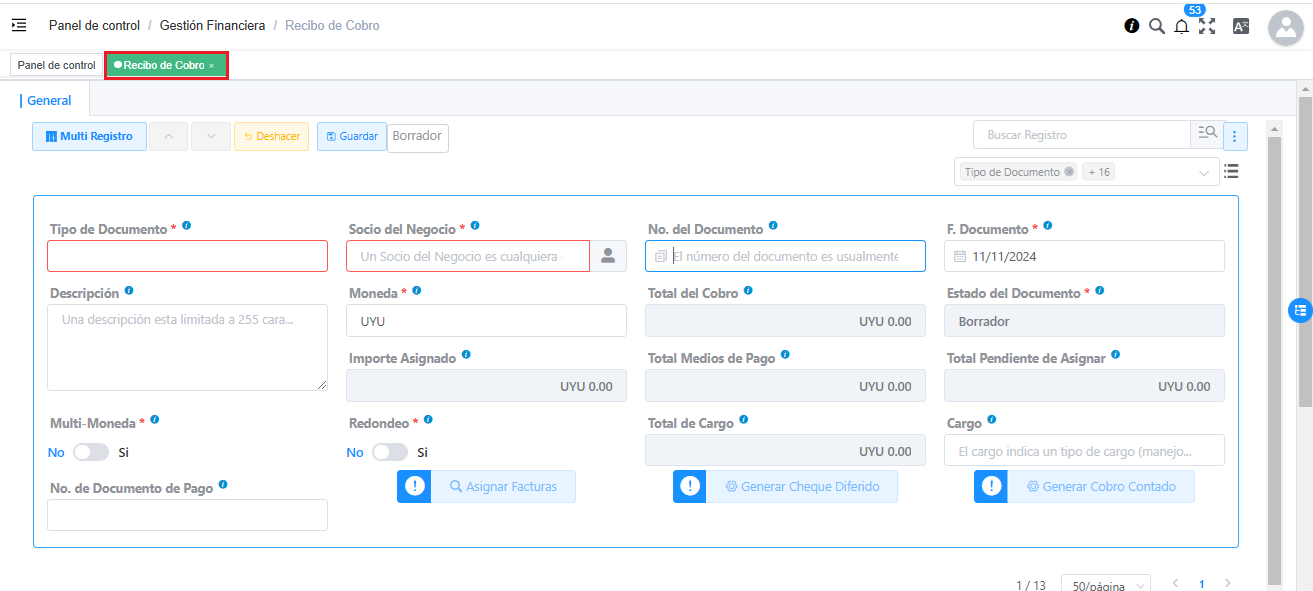Select the General tab

(49, 100)
